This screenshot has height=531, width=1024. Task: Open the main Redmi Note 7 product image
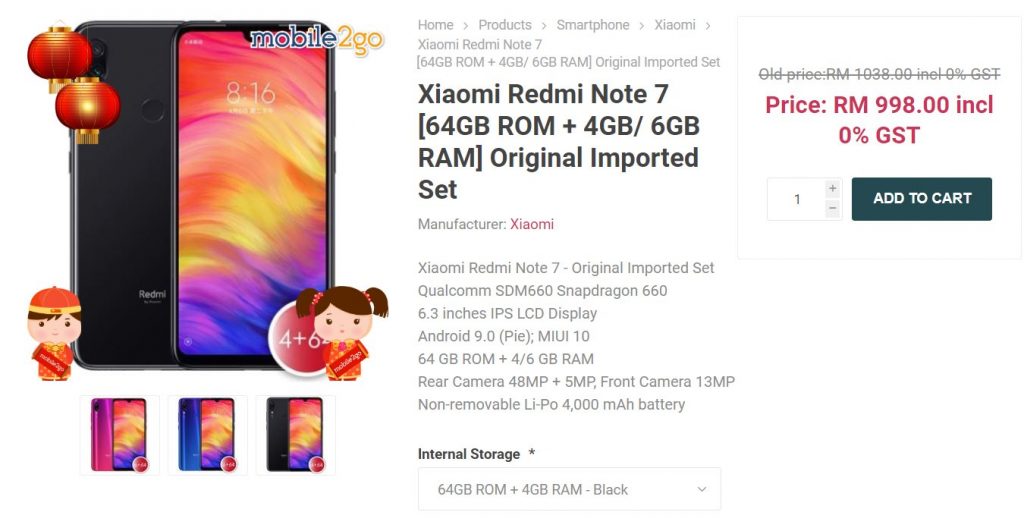coord(202,196)
